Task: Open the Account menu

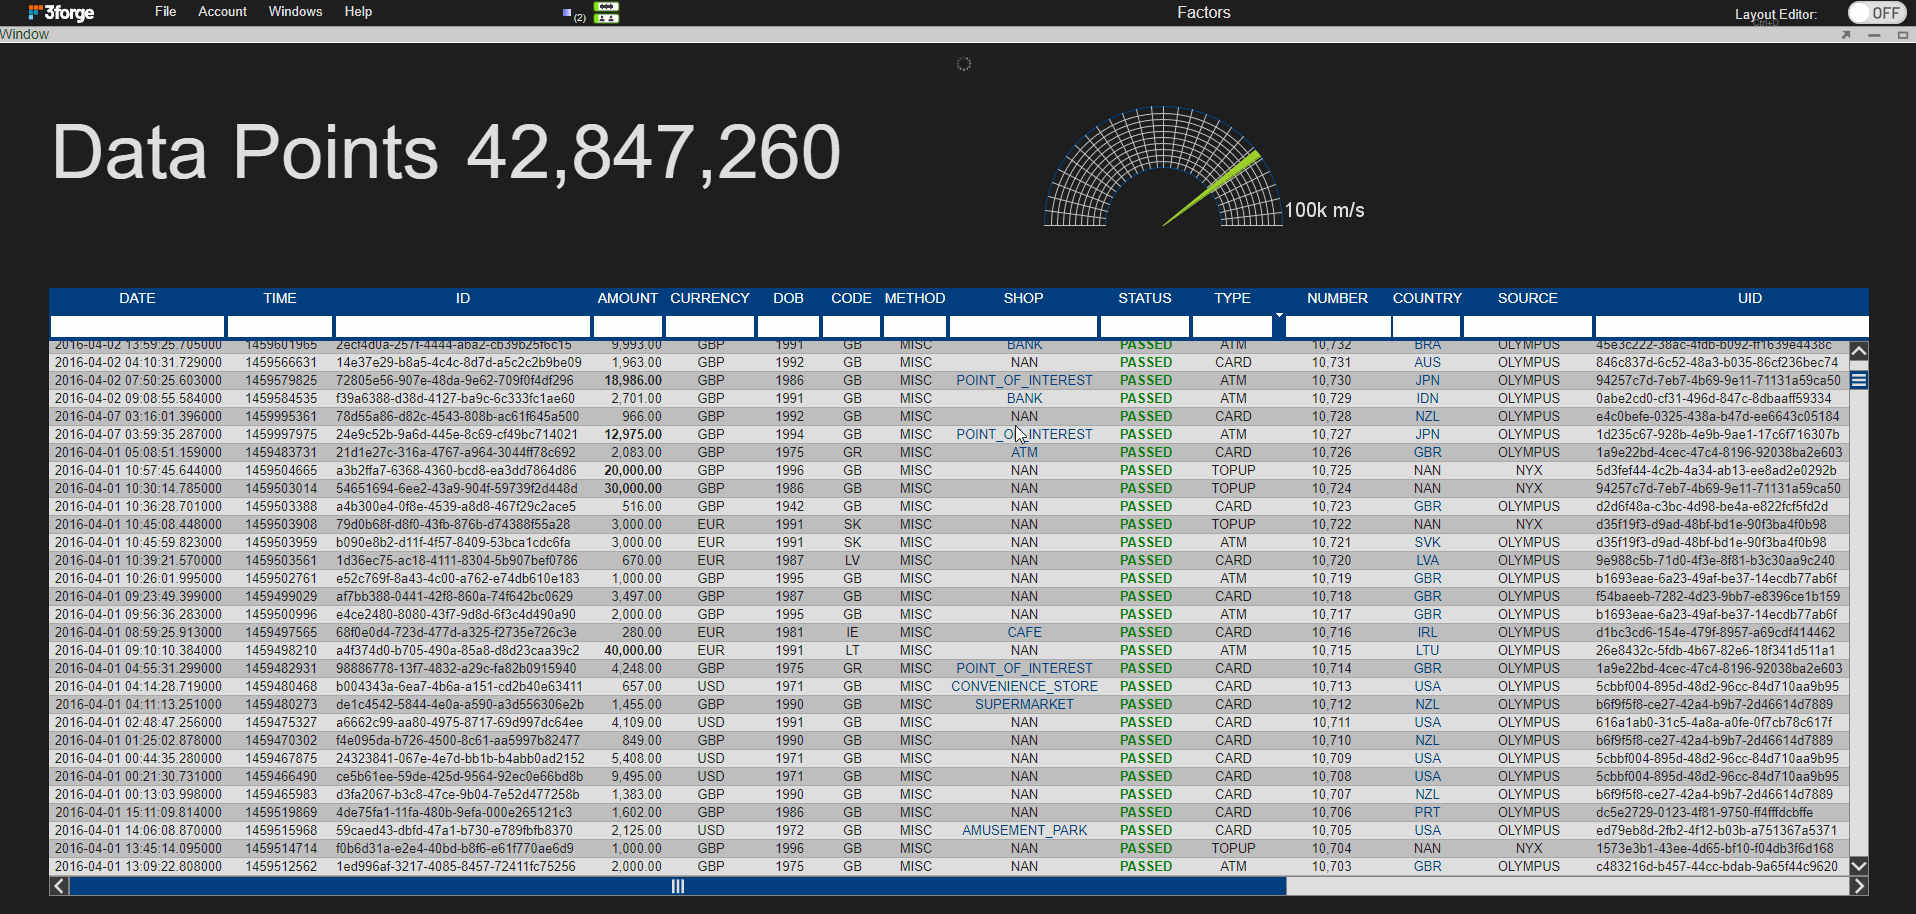Action: [x=222, y=12]
